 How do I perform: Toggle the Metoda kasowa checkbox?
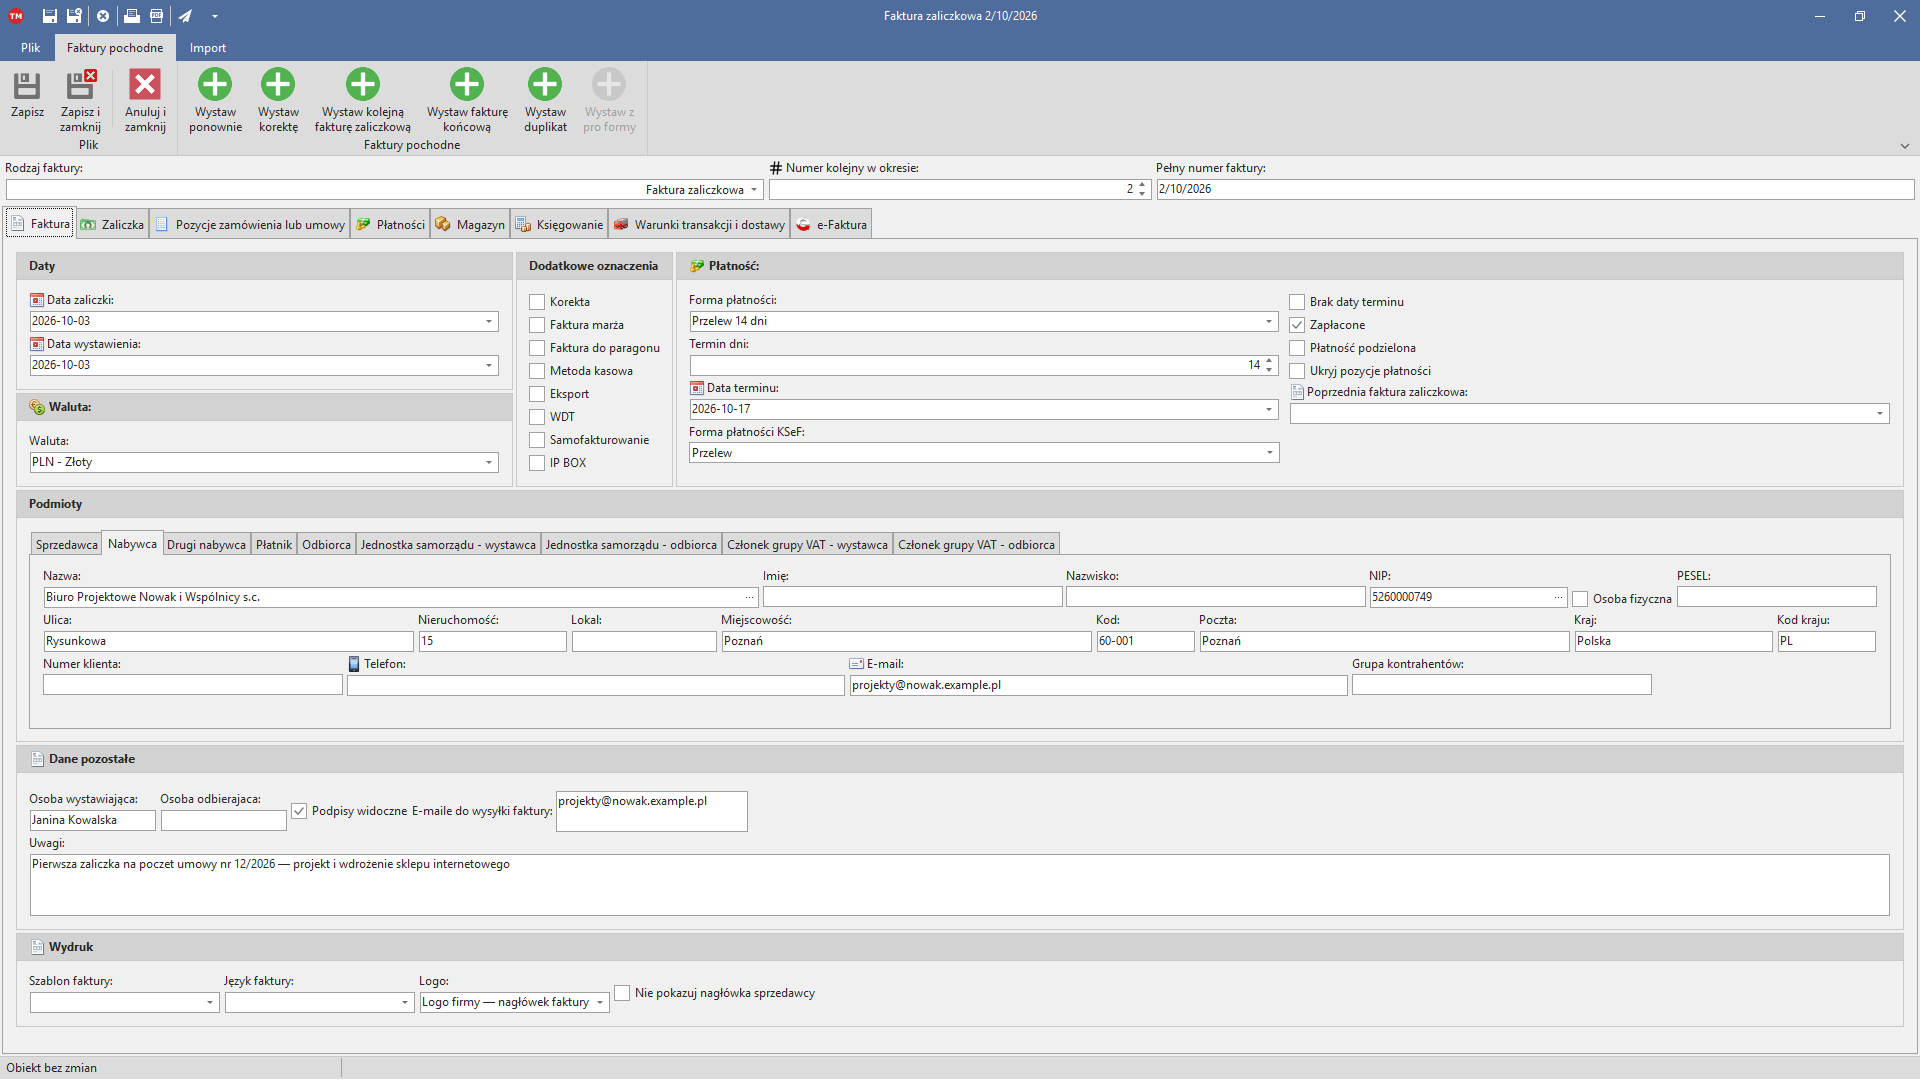click(x=537, y=371)
